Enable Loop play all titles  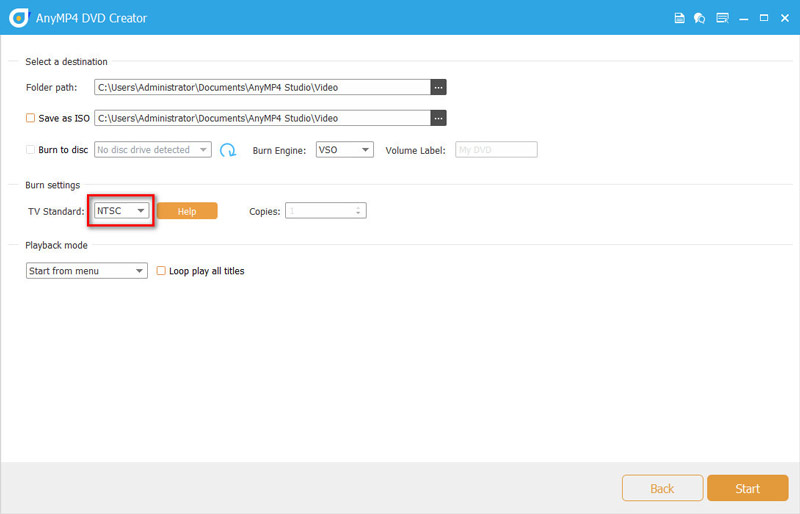(x=161, y=271)
